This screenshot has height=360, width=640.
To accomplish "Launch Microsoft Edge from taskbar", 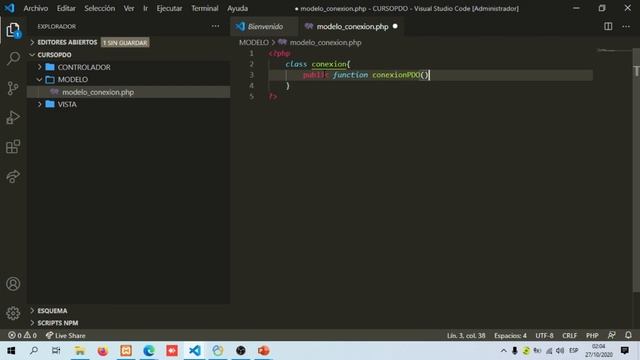I will coord(149,351).
